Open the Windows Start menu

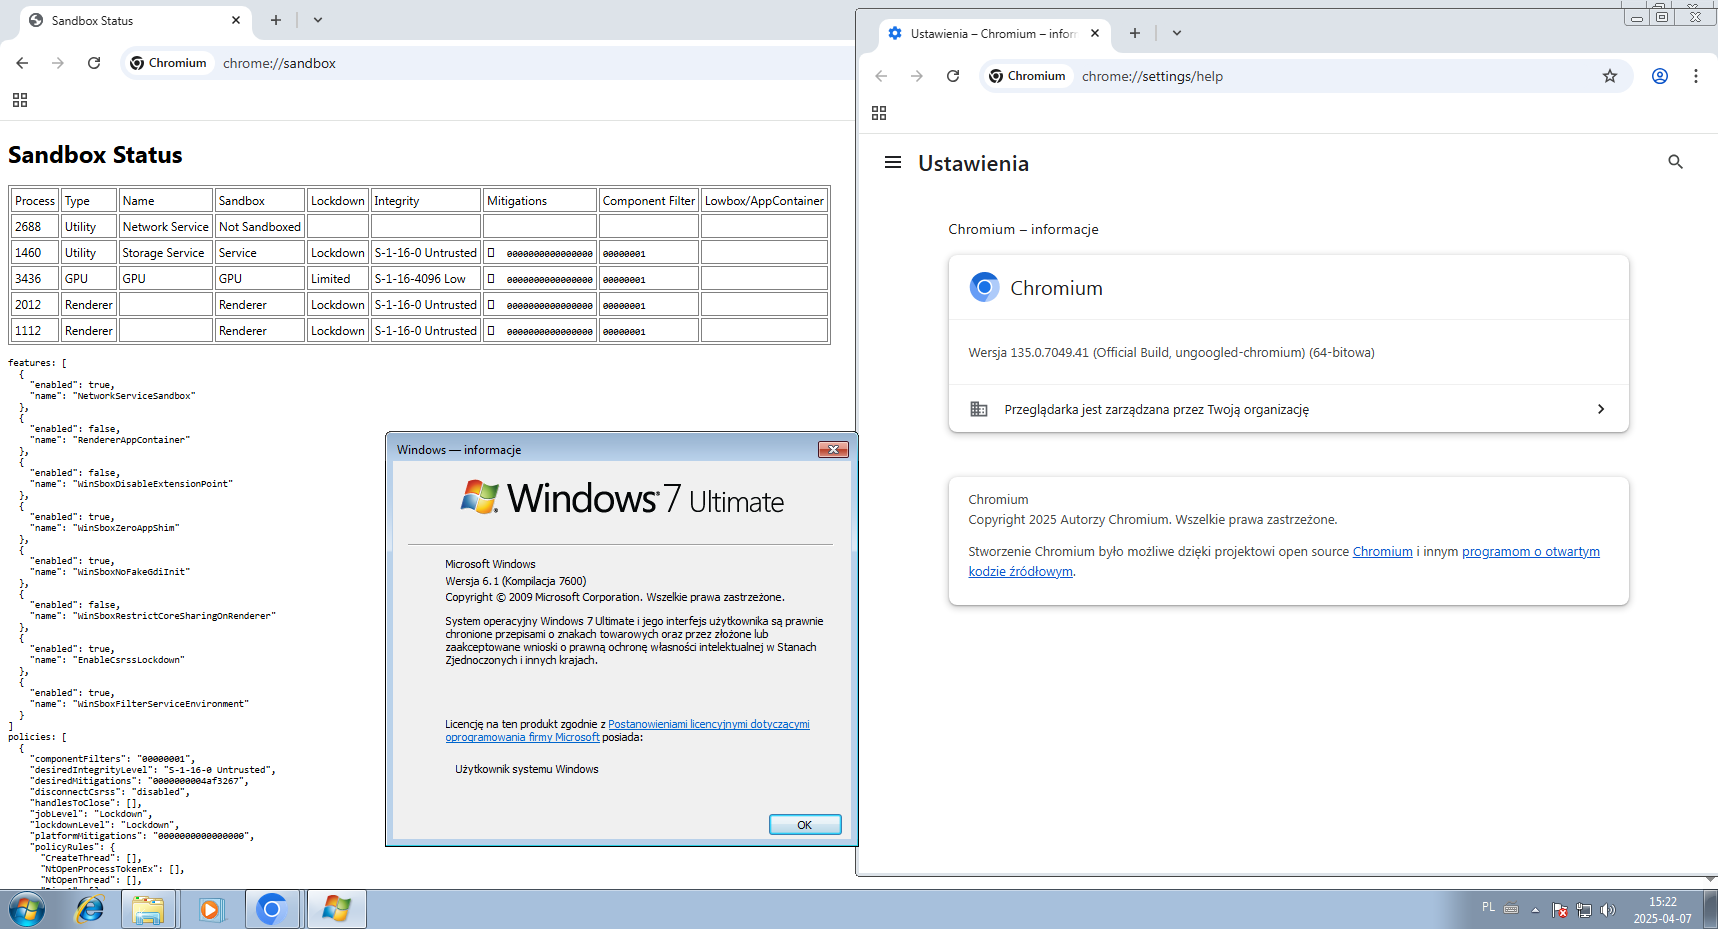click(x=27, y=910)
